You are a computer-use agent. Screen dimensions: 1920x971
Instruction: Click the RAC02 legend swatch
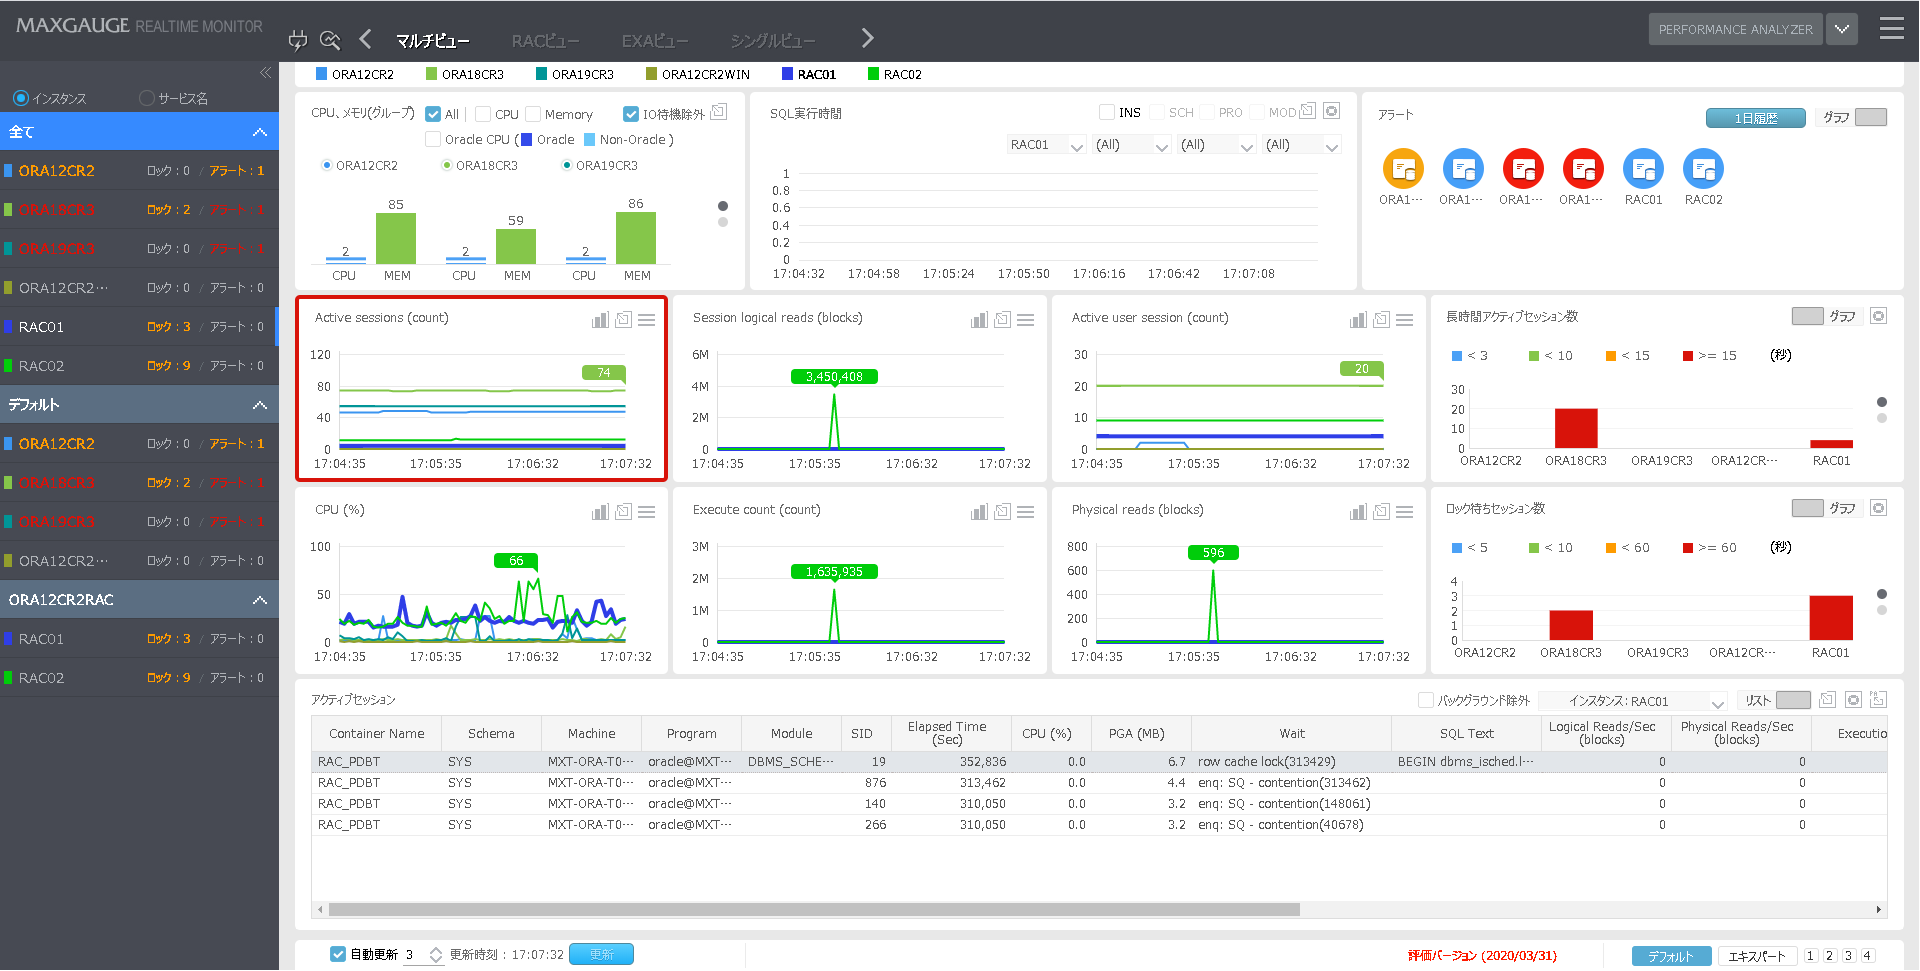click(x=873, y=74)
